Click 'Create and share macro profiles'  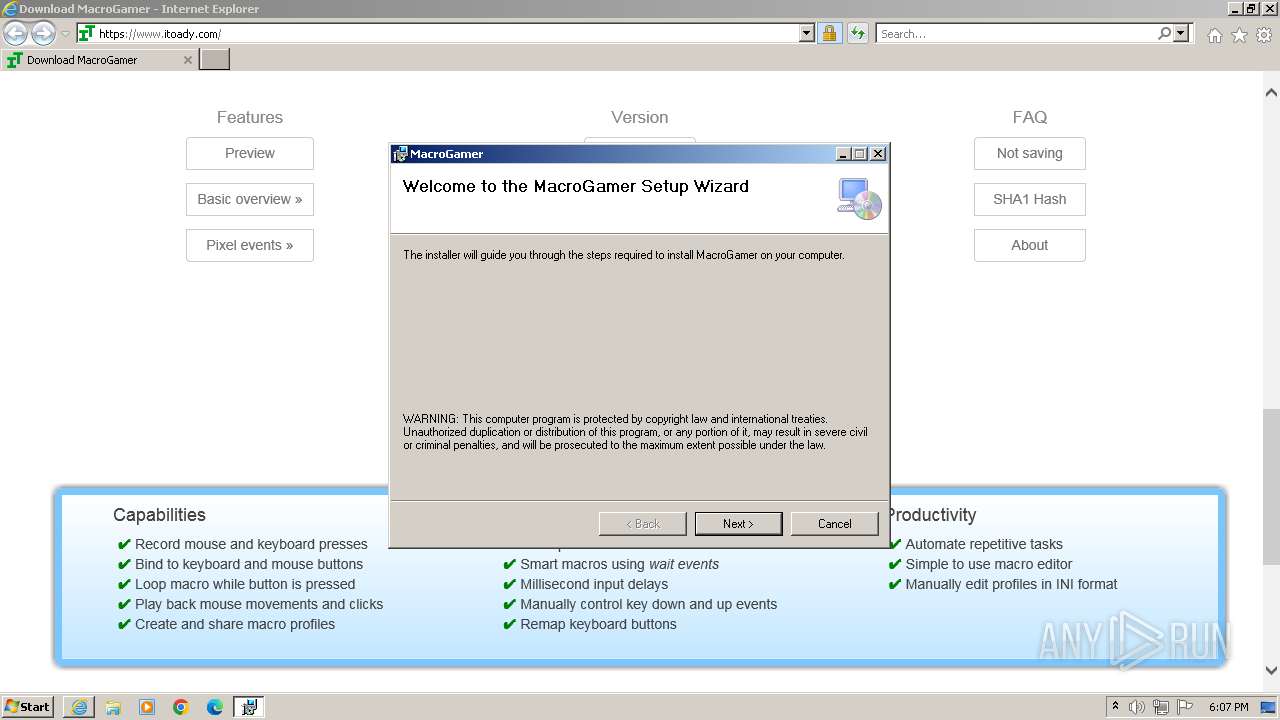point(235,624)
